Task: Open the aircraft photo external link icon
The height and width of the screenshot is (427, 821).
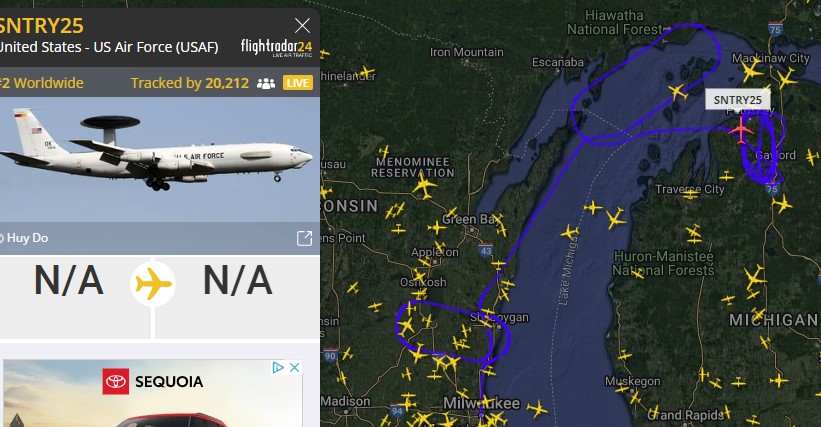Action: coord(304,238)
